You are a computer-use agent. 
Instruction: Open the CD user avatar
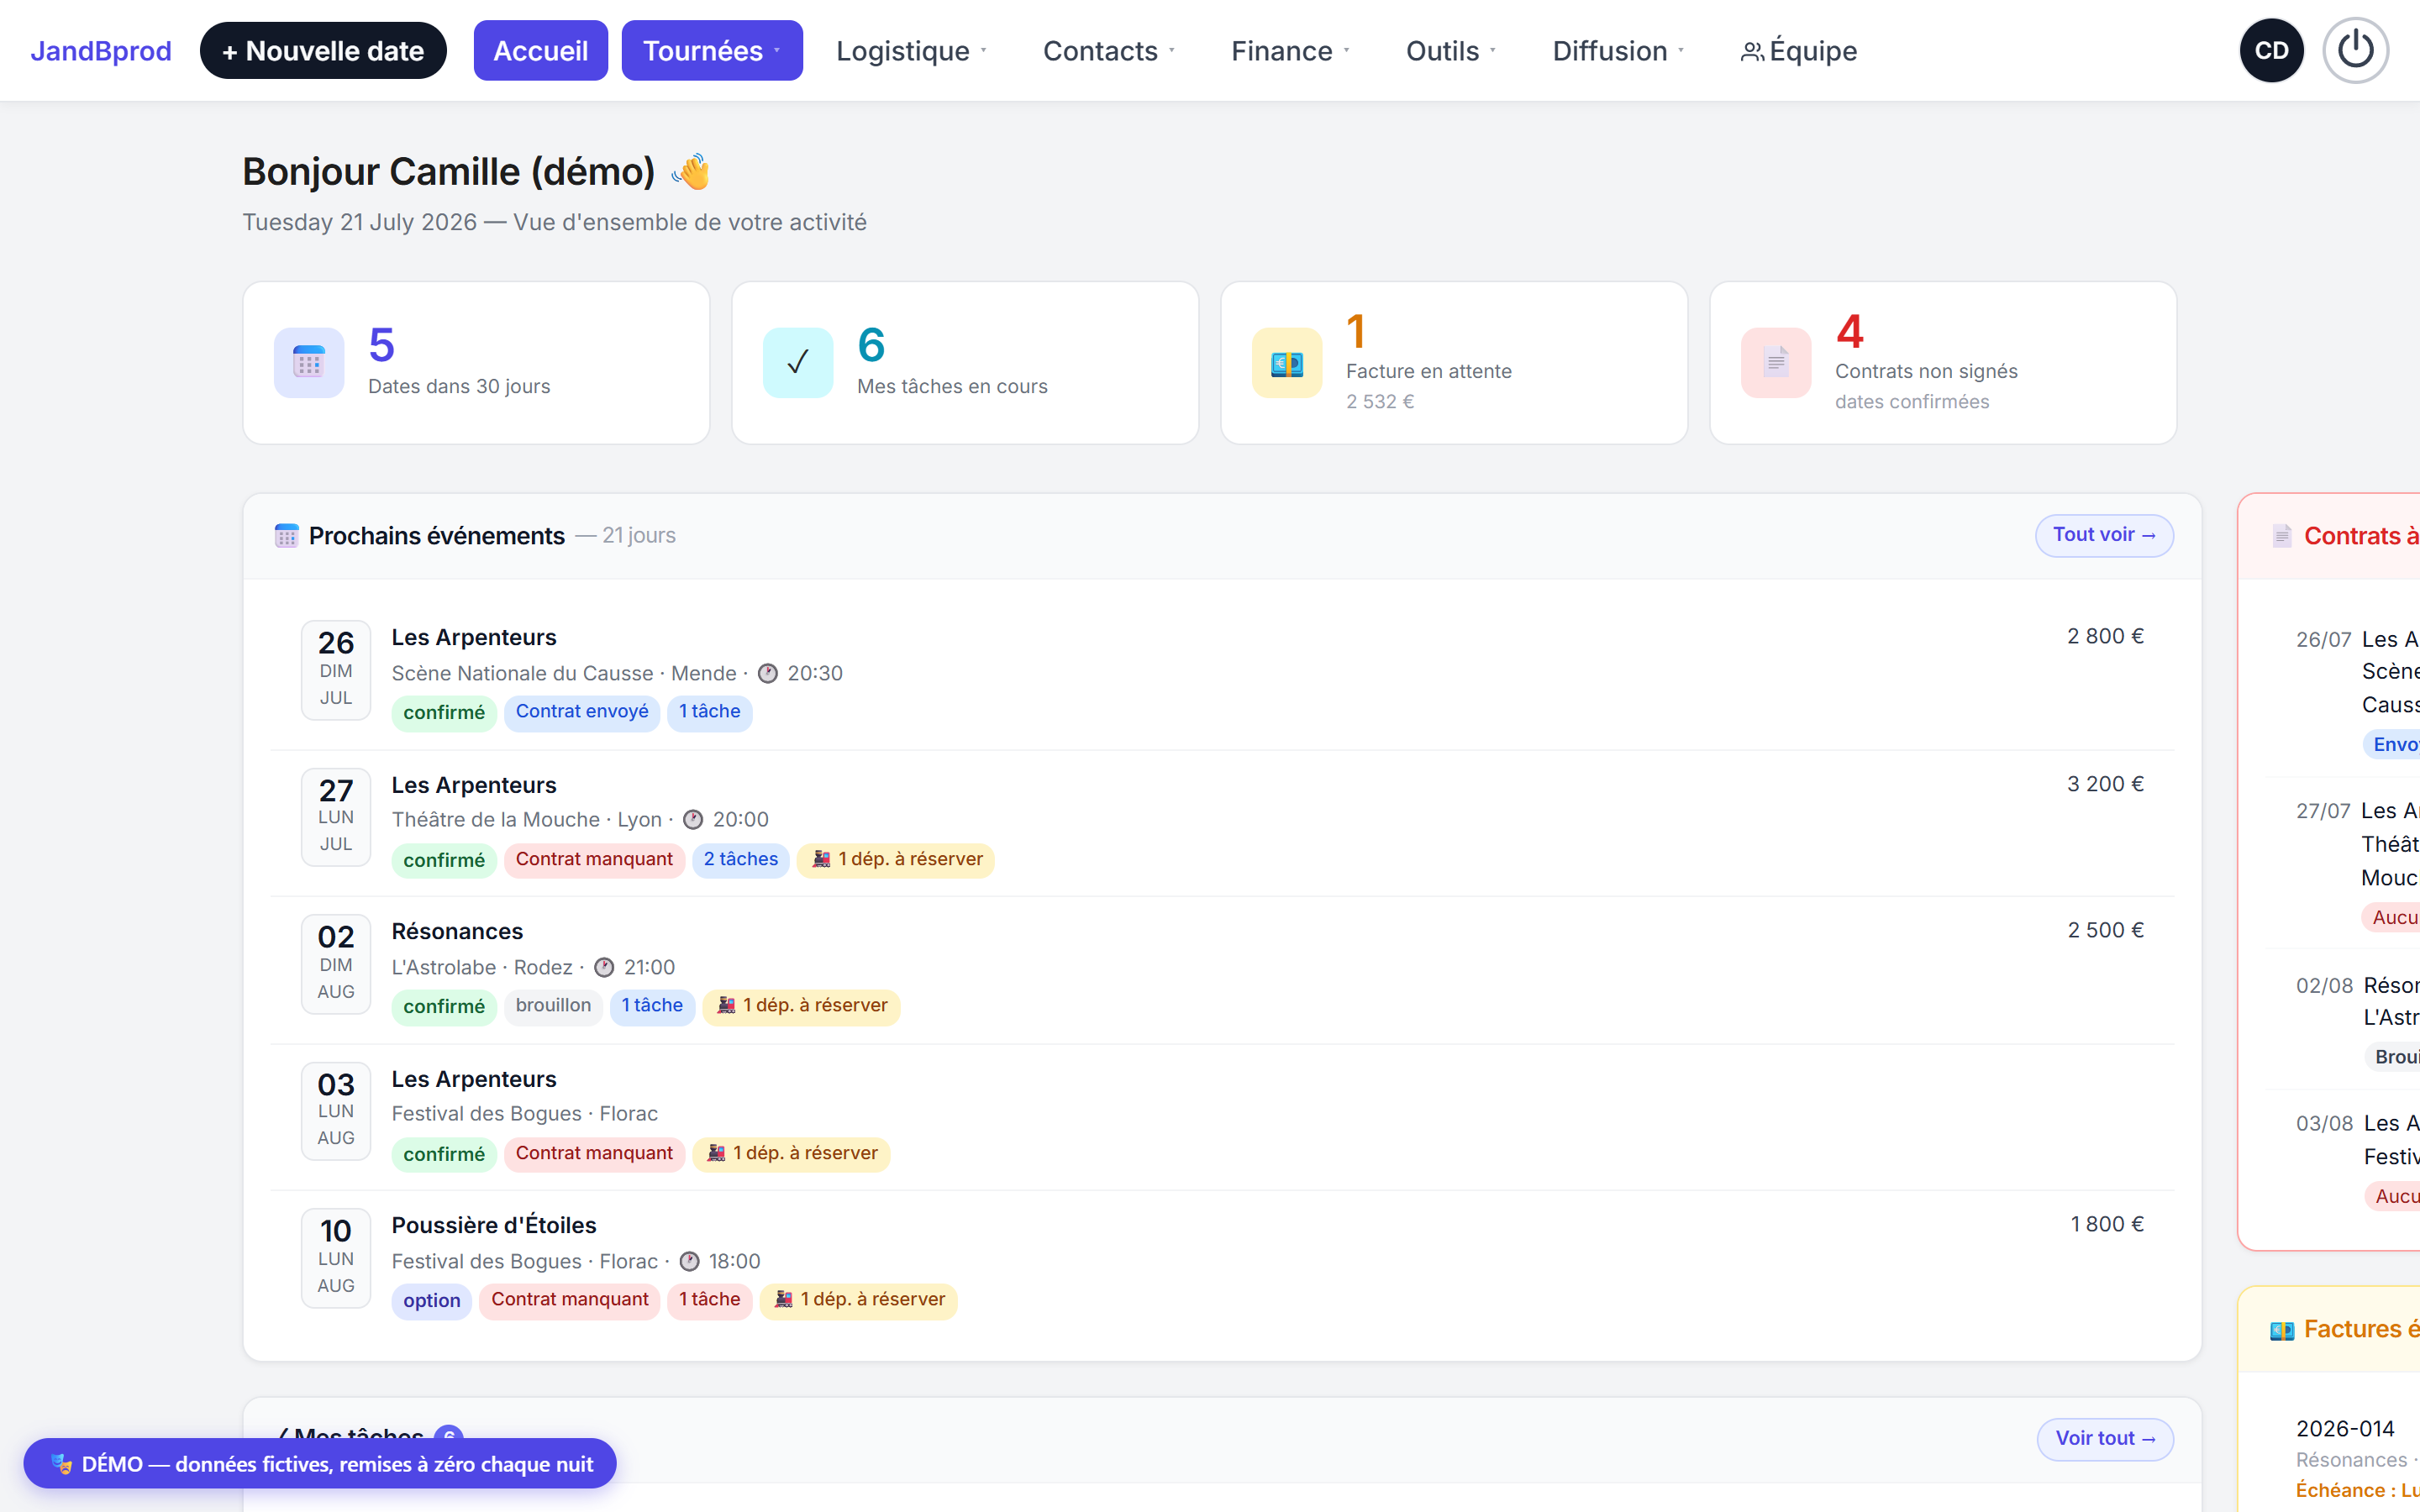(2271, 50)
